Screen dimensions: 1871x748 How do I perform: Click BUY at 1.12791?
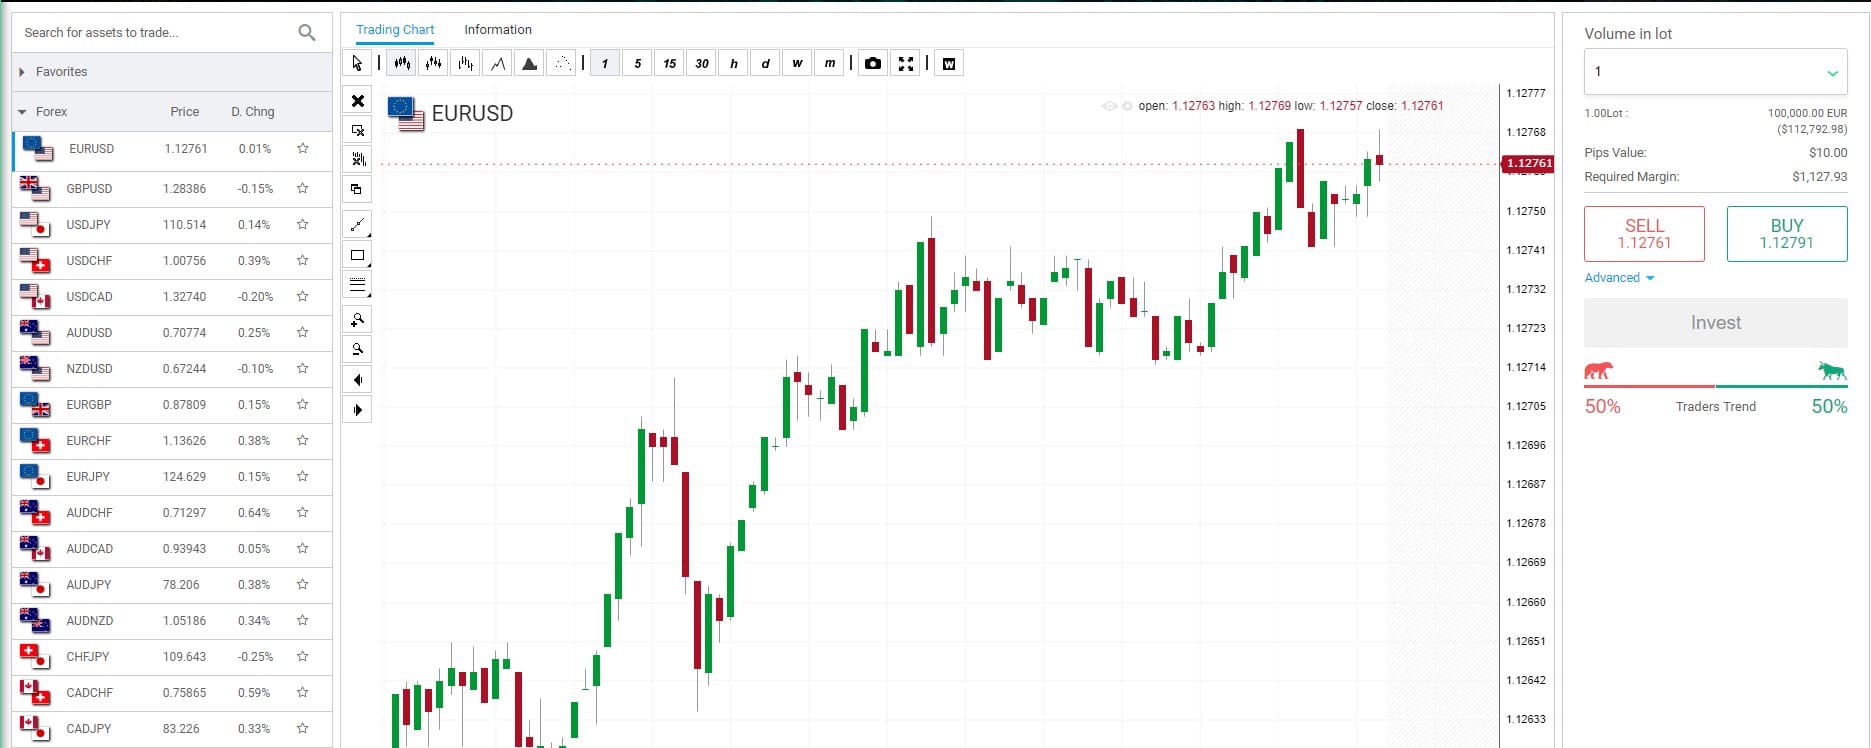pyautogui.click(x=1787, y=234)
